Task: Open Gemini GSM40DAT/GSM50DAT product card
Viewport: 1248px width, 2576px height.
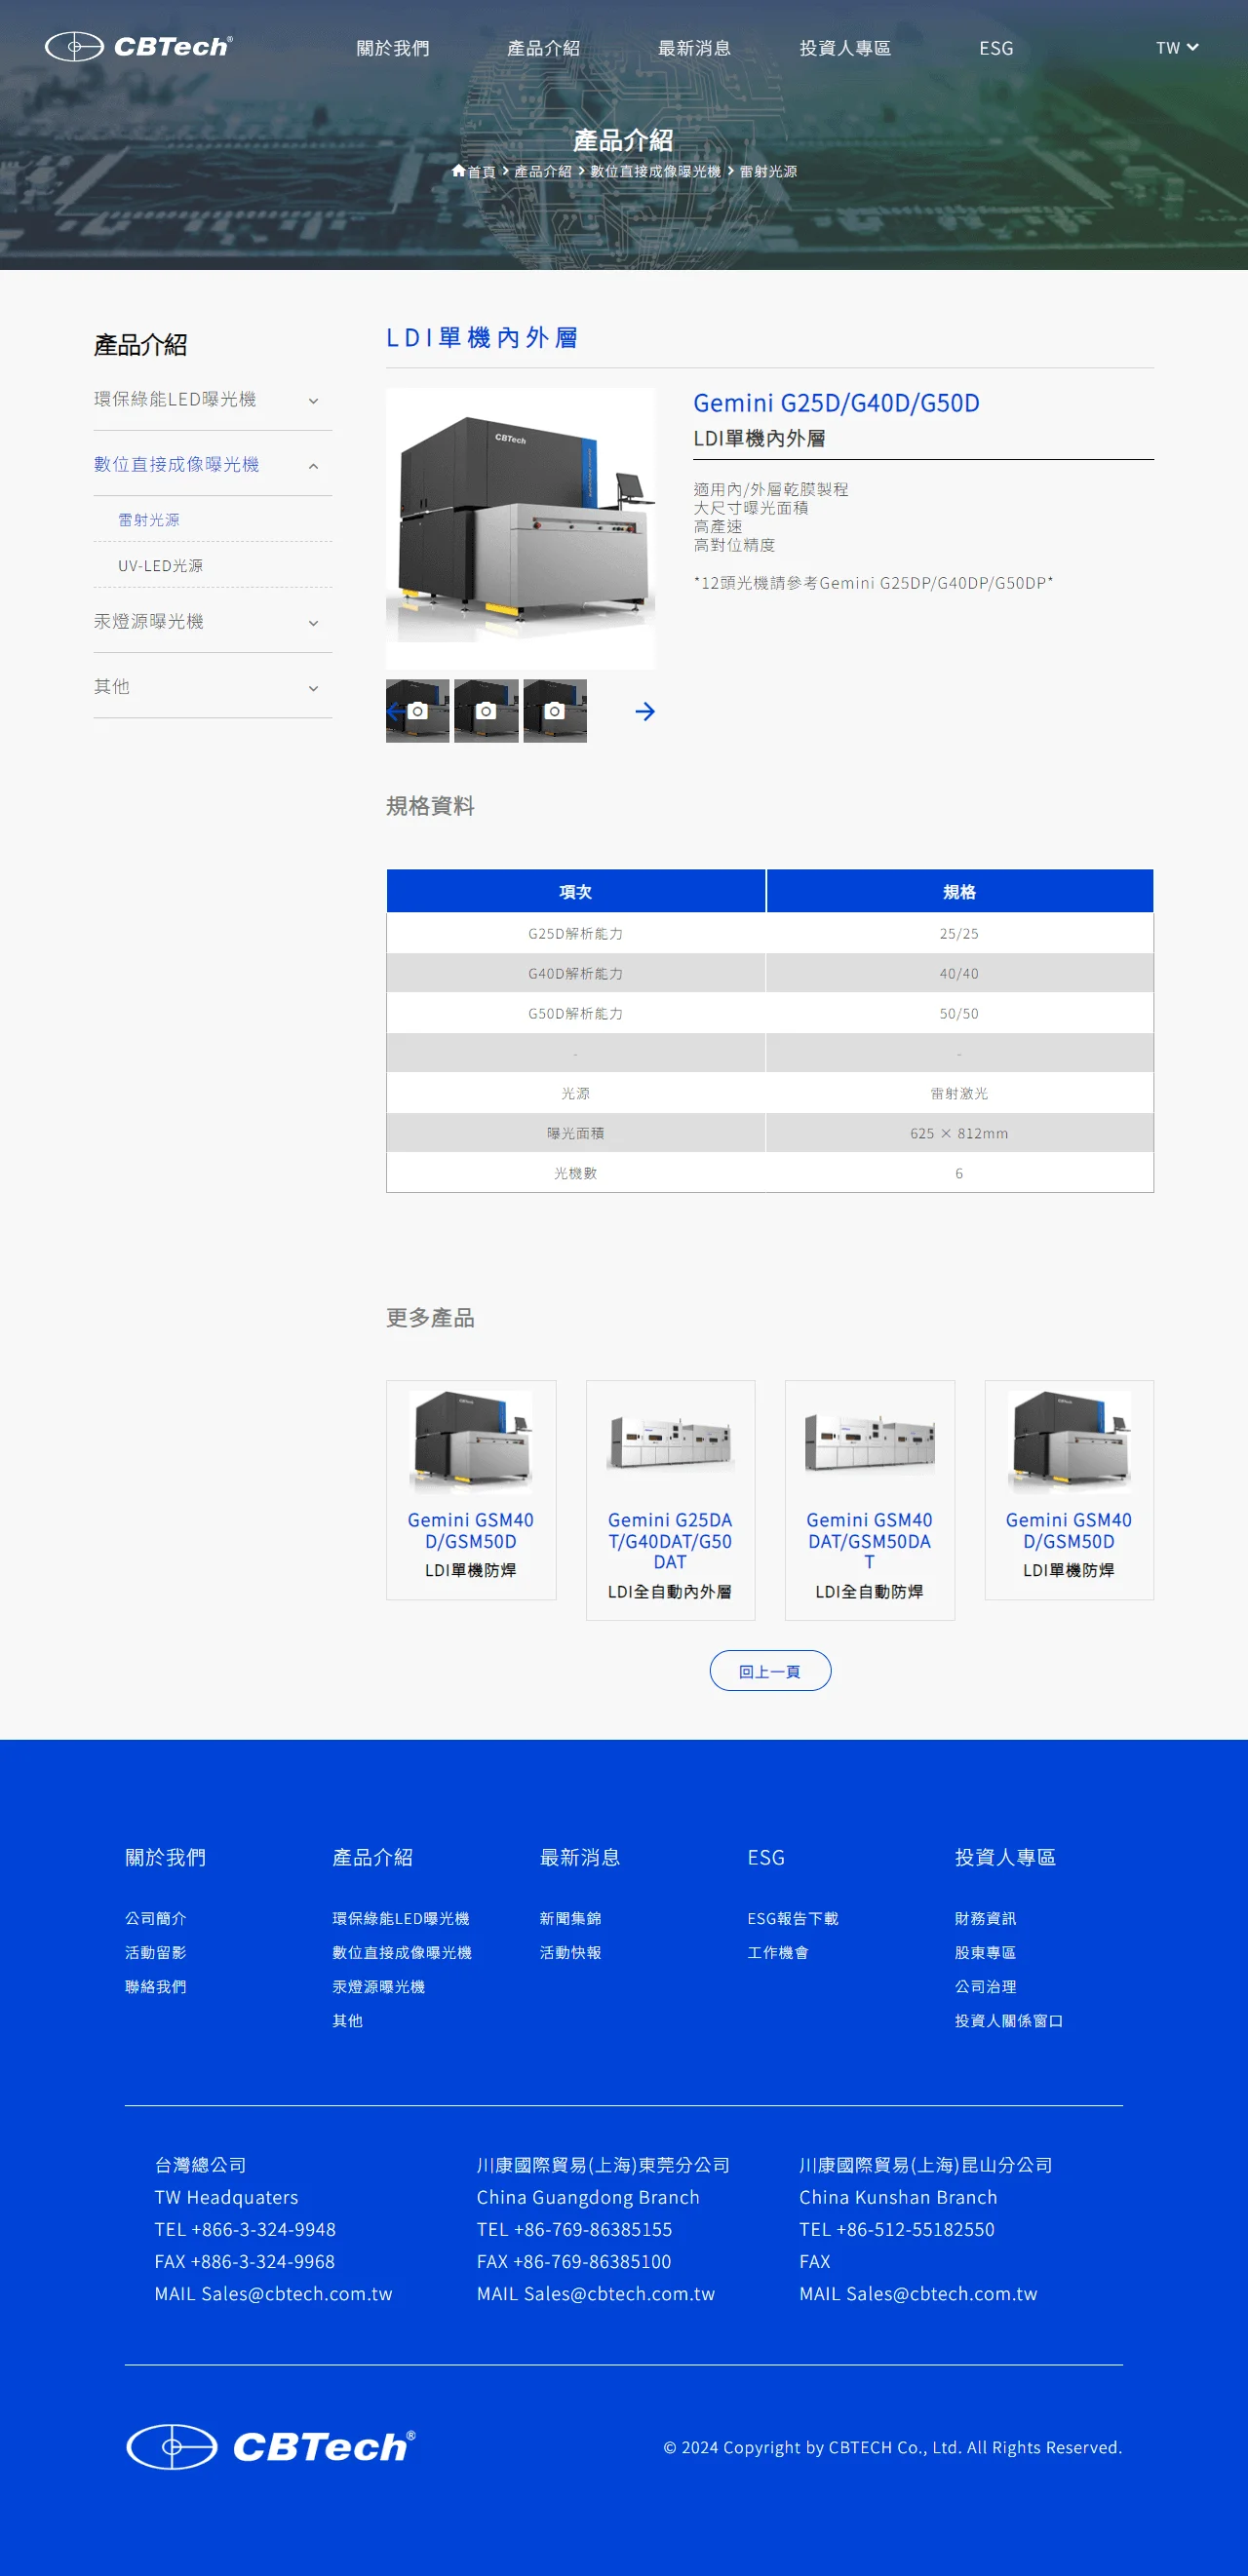Action: 870,1500
